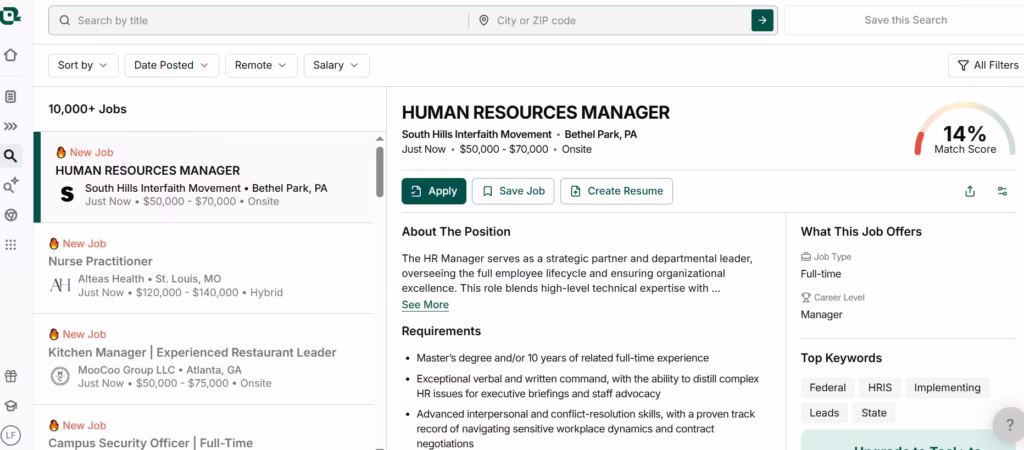The image size is (1024, 450).
Task: Click the 10,000+ Jobs count text
Action: [88, 109]
